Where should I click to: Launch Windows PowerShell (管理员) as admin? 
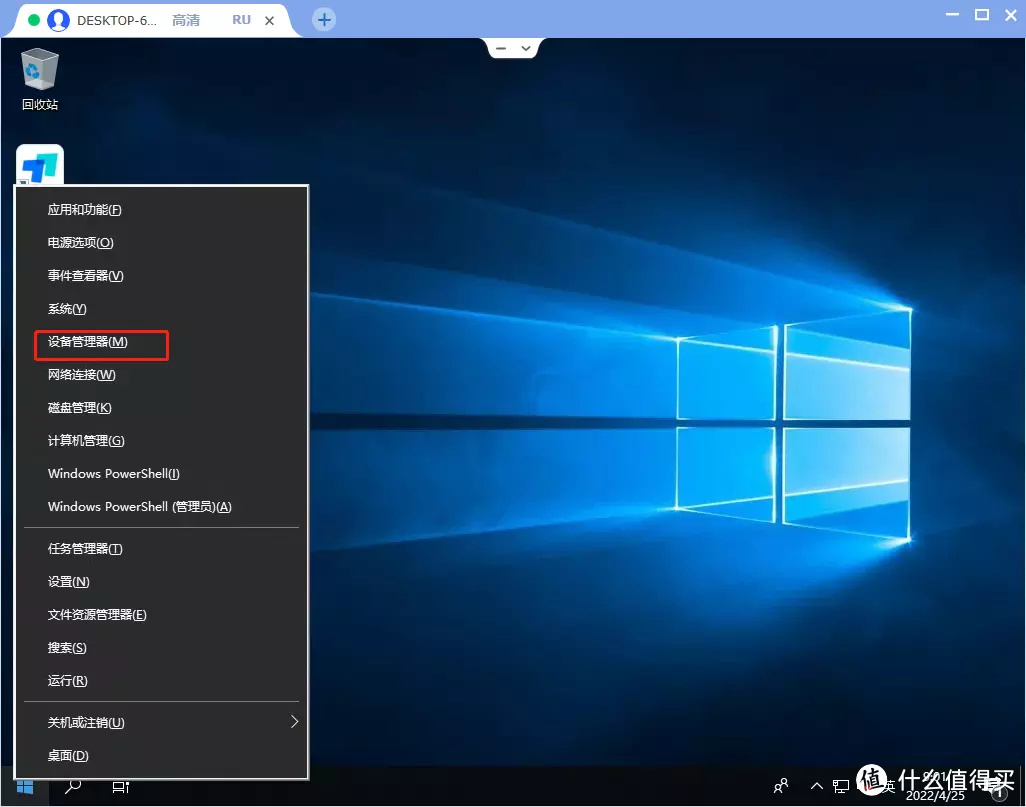161,507
